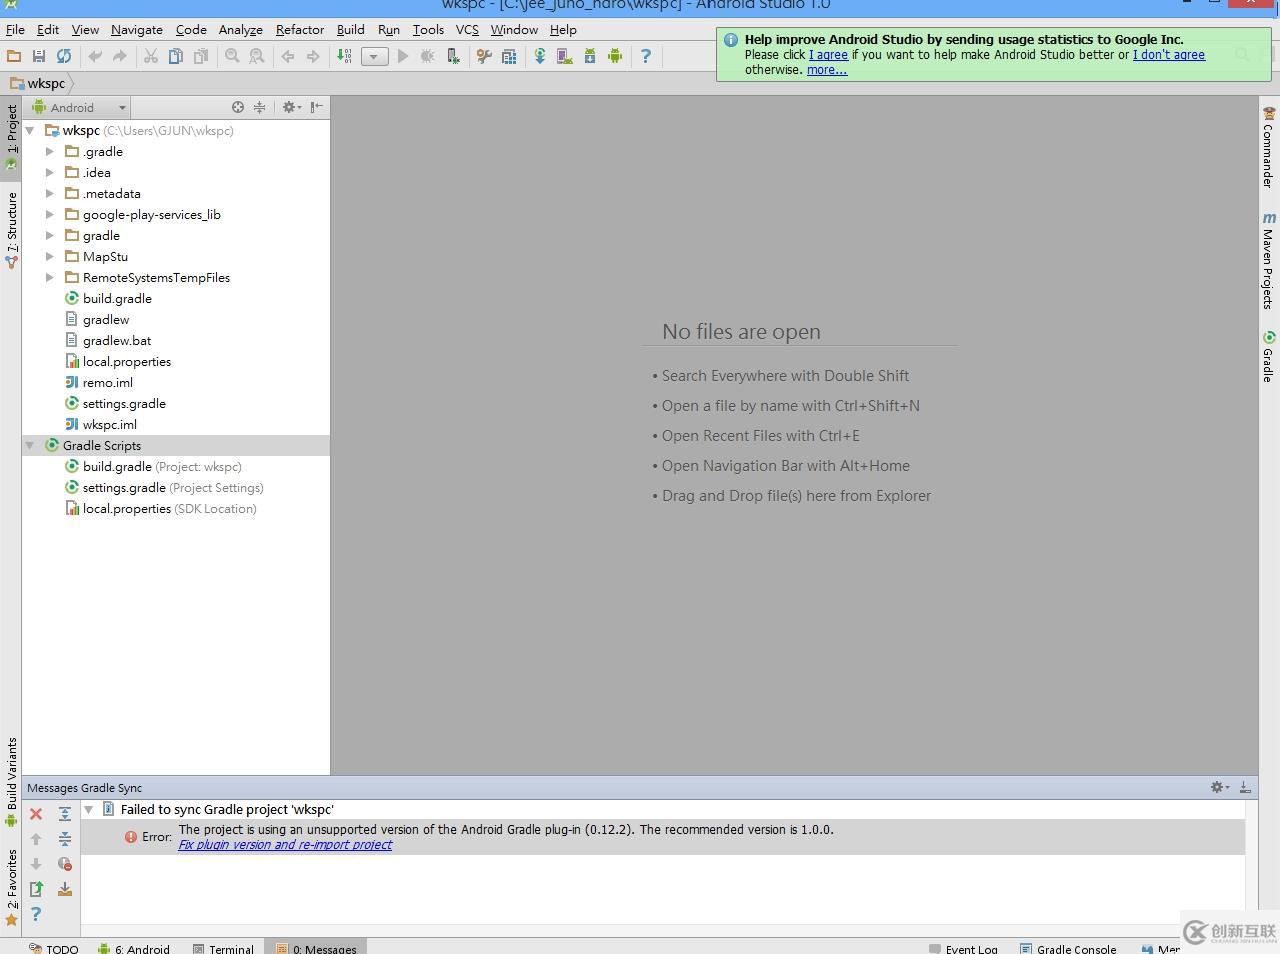Switch to the Terminal tool tab

click(x=223, y=948)
